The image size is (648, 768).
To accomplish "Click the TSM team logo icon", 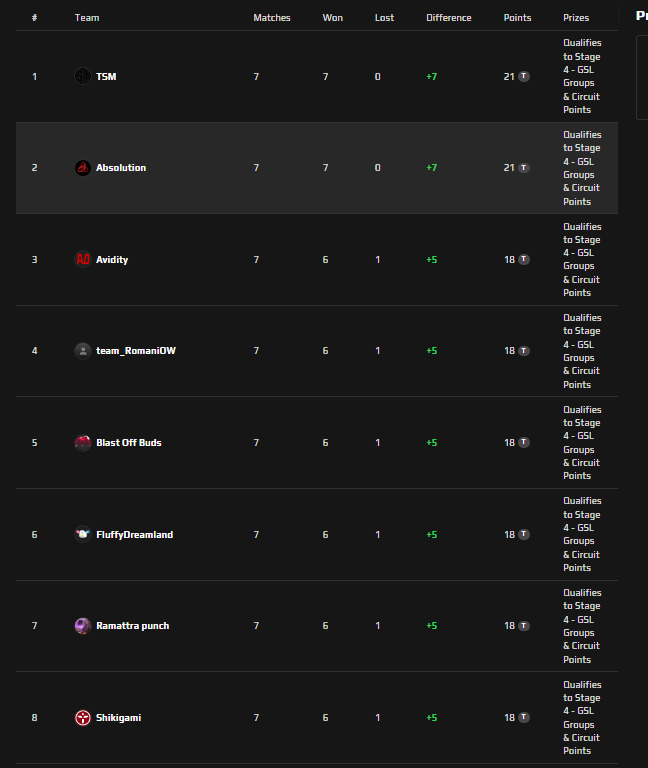I will [83, 76].
